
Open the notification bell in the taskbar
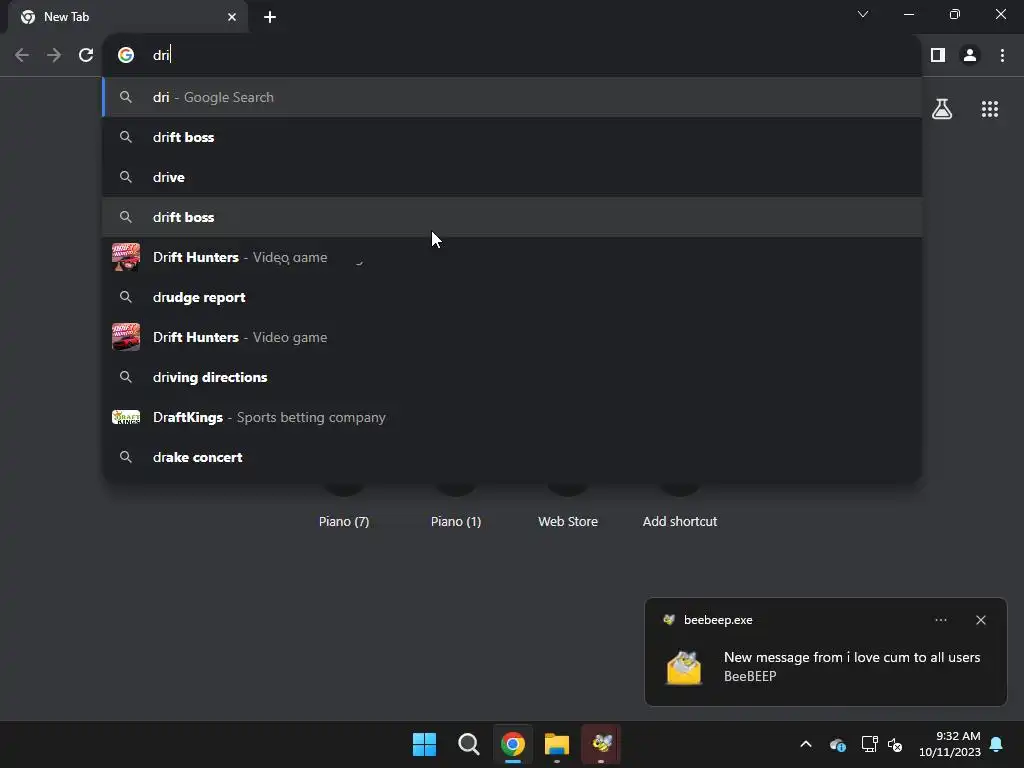pos(997,744)
